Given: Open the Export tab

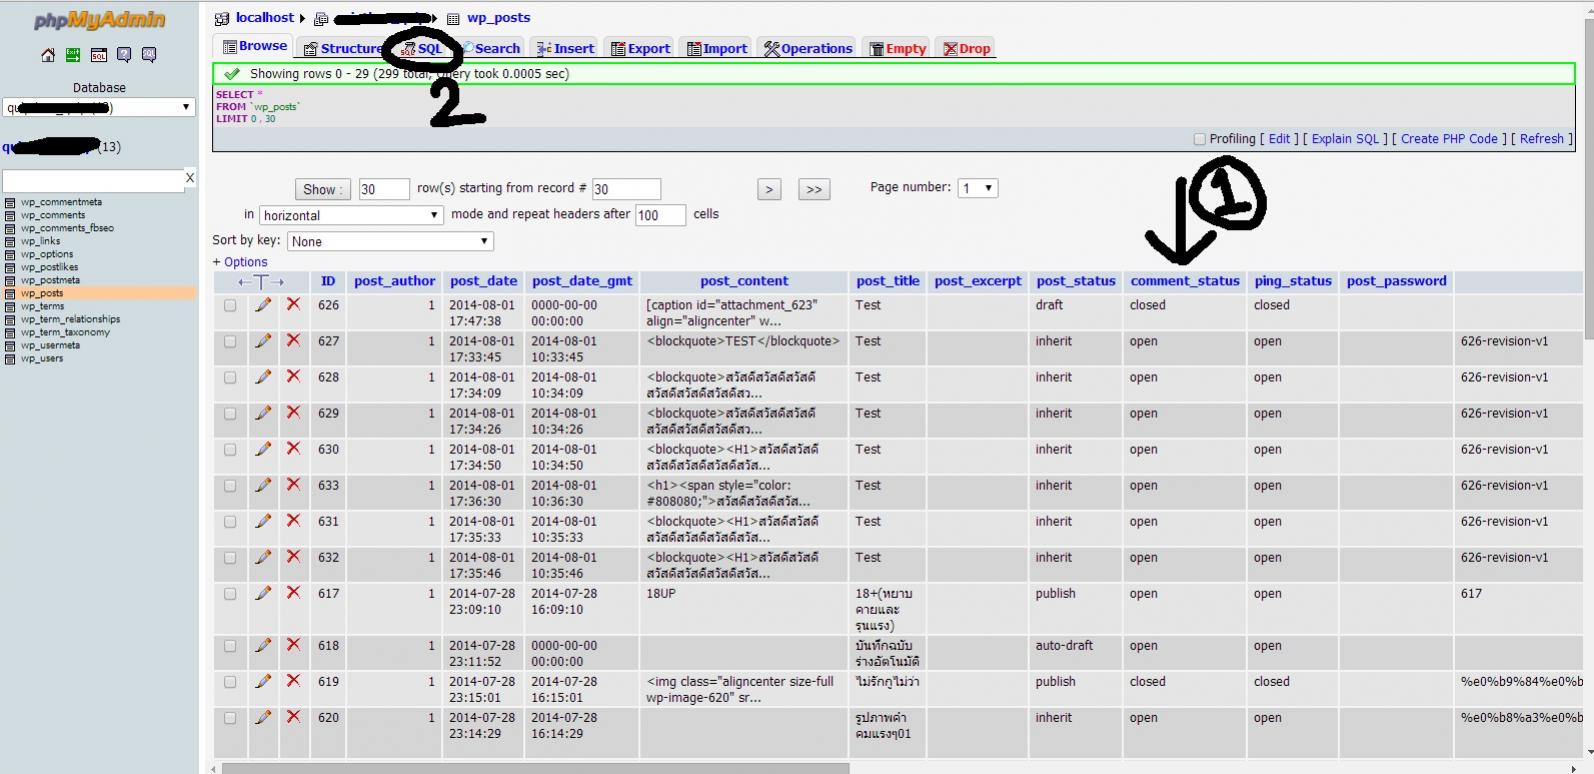Looking at the screenshot, I should point(641,48).
